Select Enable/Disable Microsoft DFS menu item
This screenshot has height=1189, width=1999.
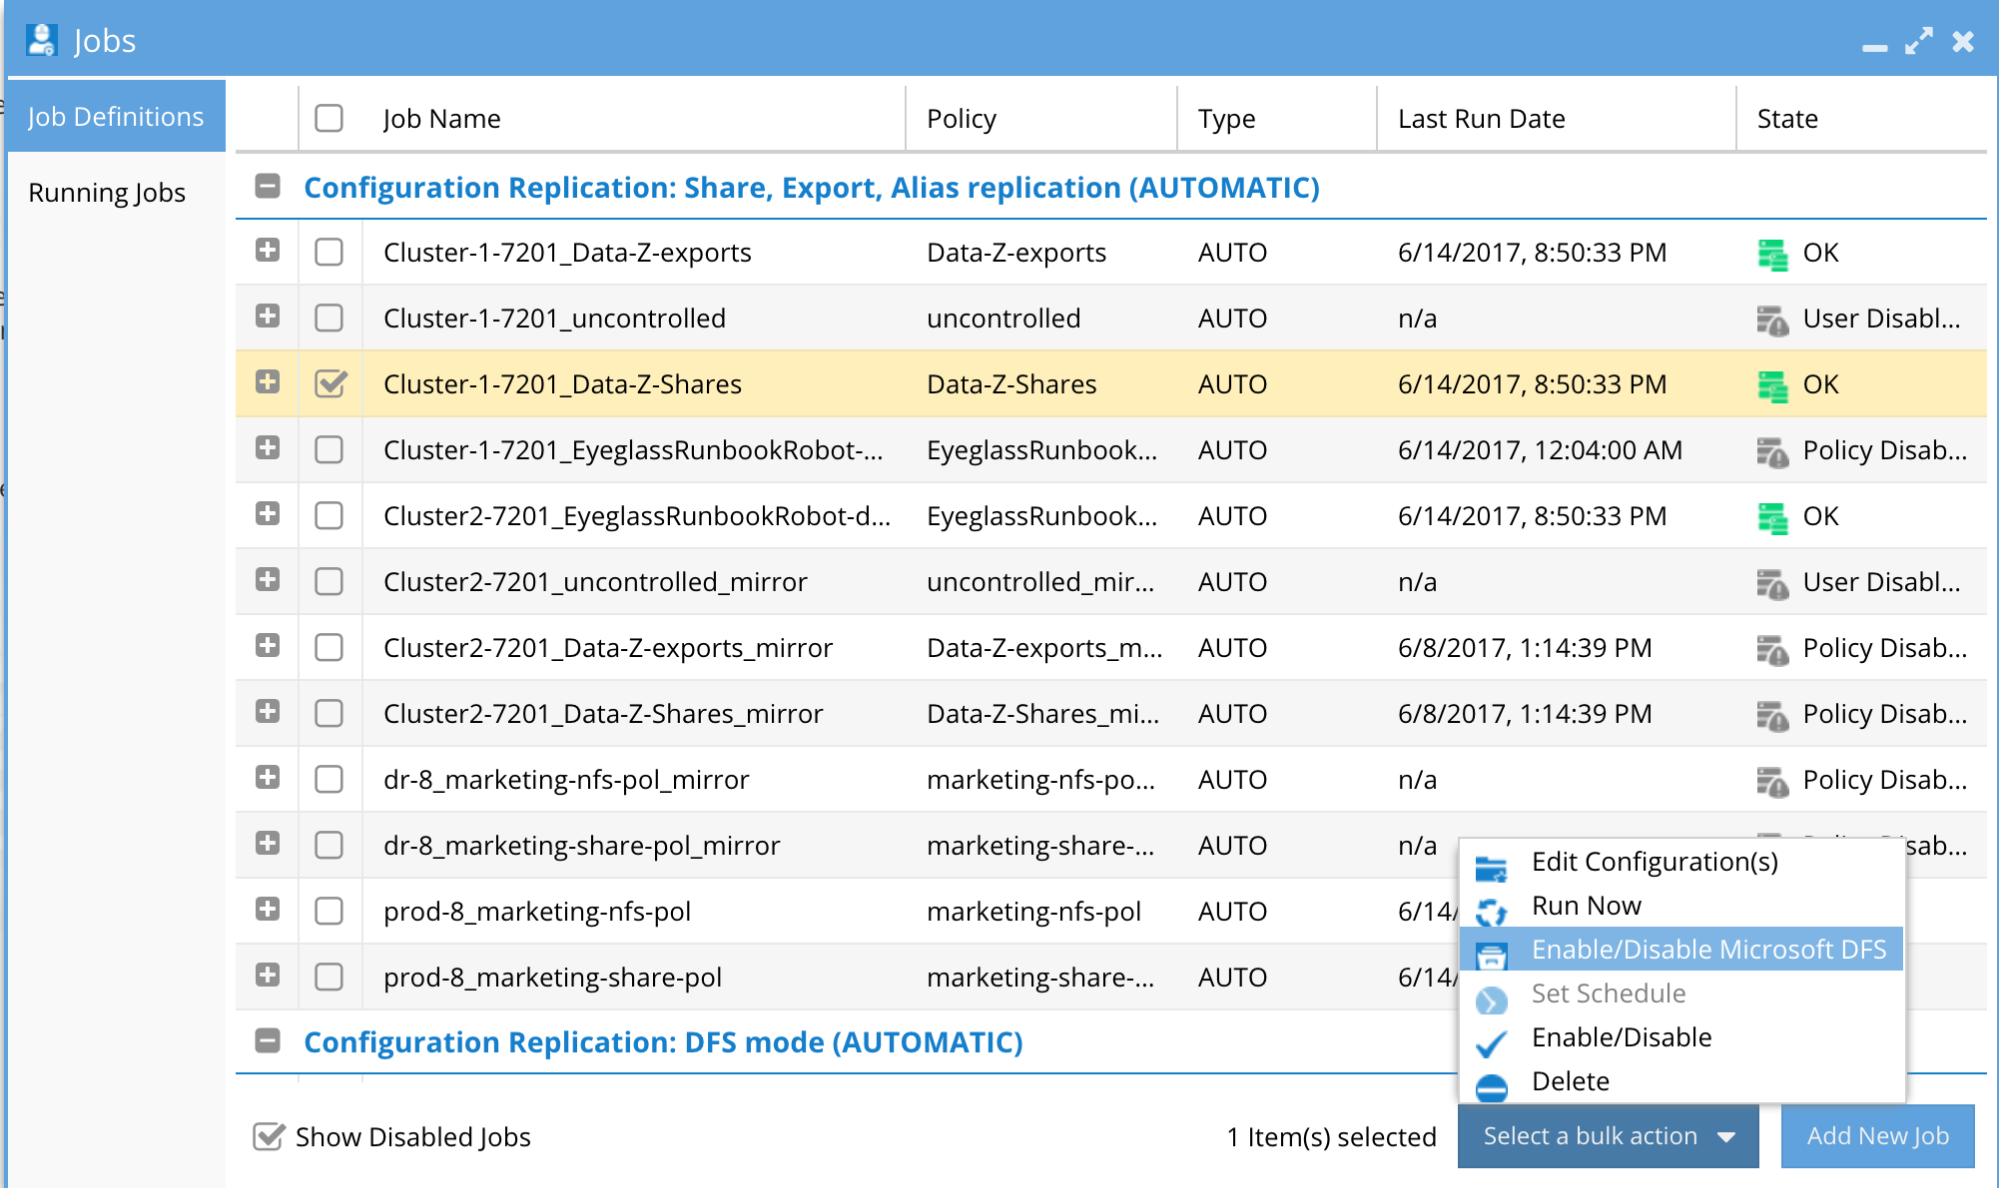[1681, 950]
